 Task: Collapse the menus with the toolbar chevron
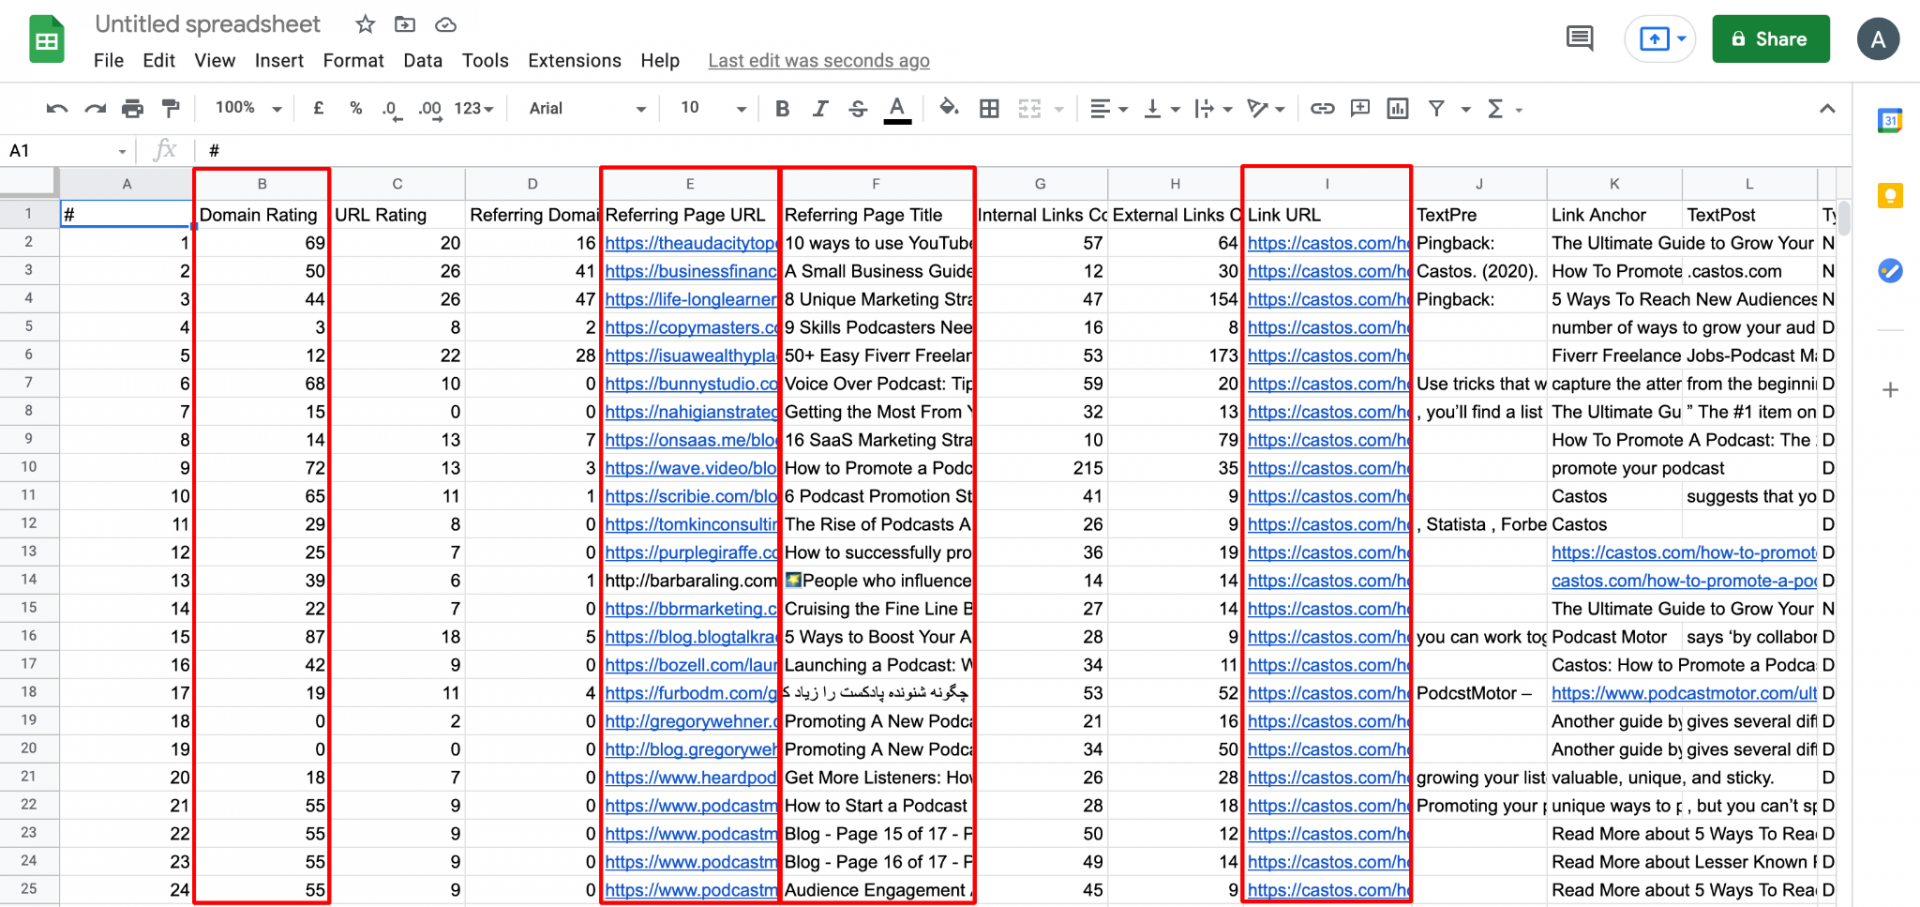coord(1827,109)
